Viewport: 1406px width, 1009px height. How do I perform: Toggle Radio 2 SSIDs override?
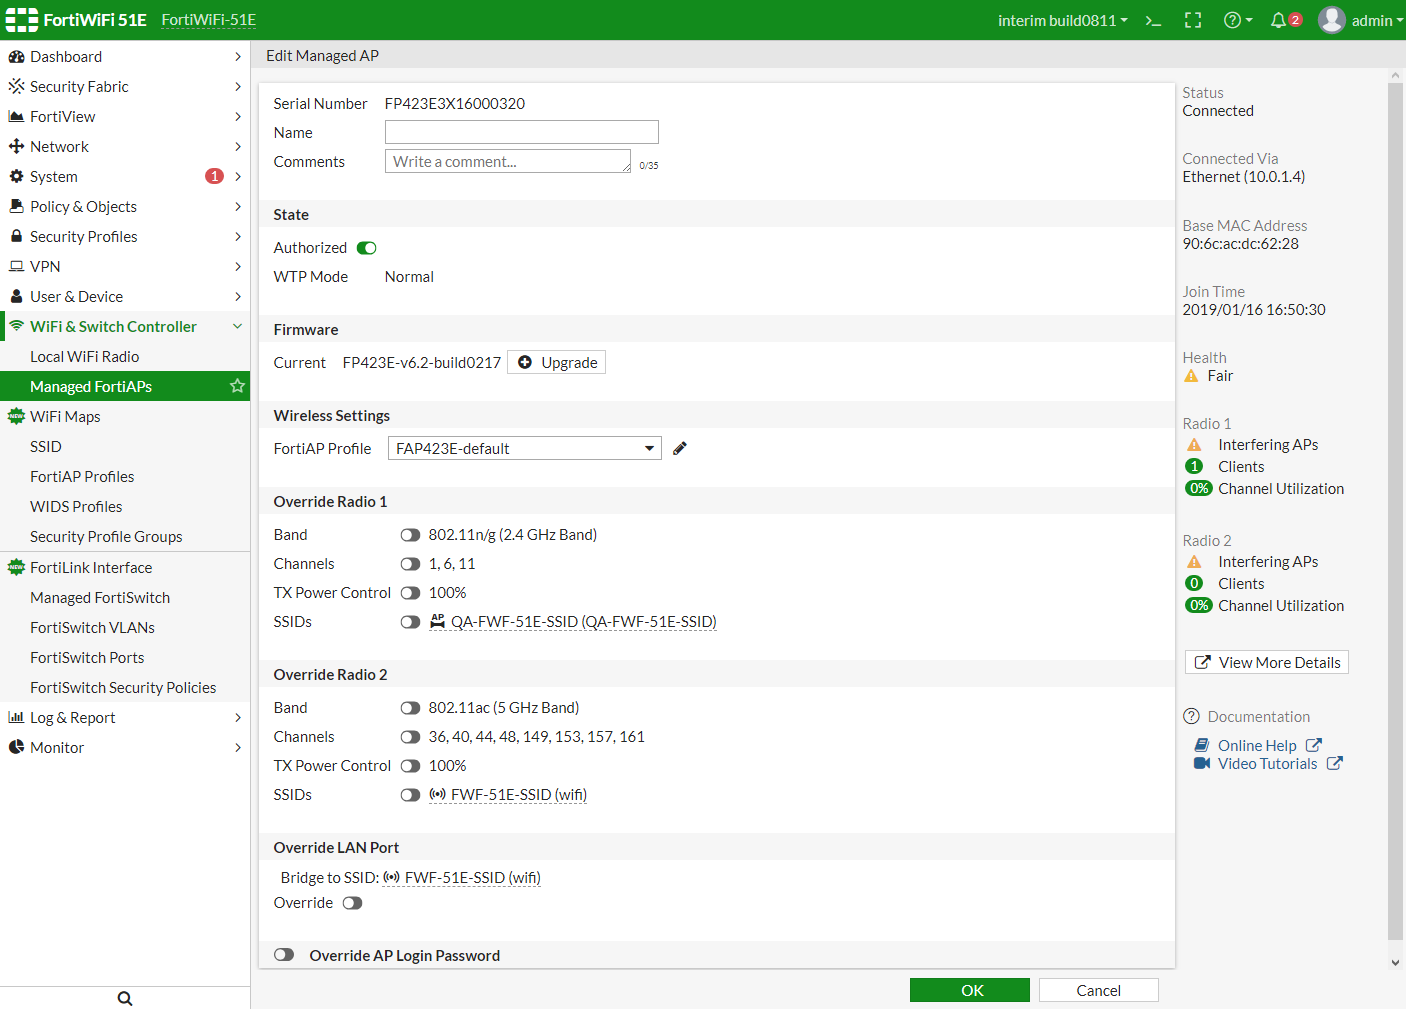[410, 795]
